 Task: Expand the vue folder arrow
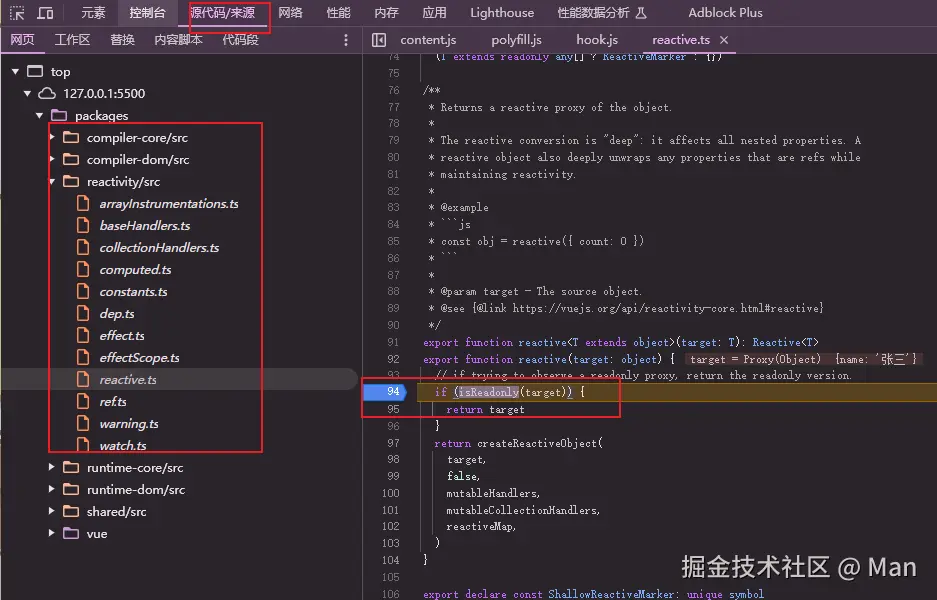point(52,534)
